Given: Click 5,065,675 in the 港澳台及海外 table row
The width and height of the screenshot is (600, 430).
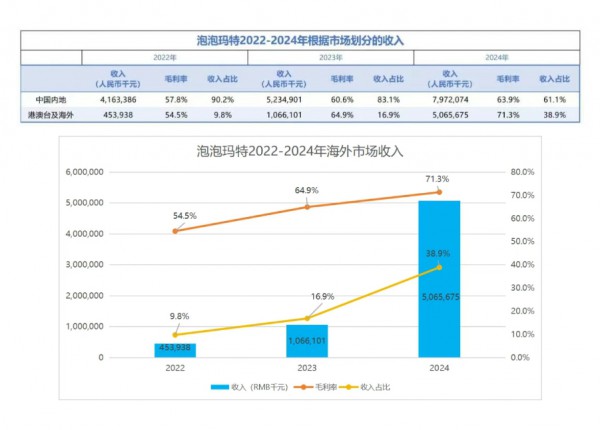Looking at the screenshot, I should point(450,115).
